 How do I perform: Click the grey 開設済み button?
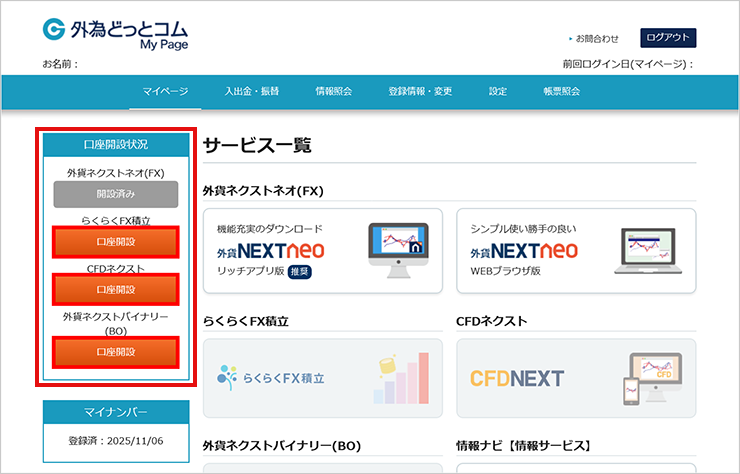[116, 194]
